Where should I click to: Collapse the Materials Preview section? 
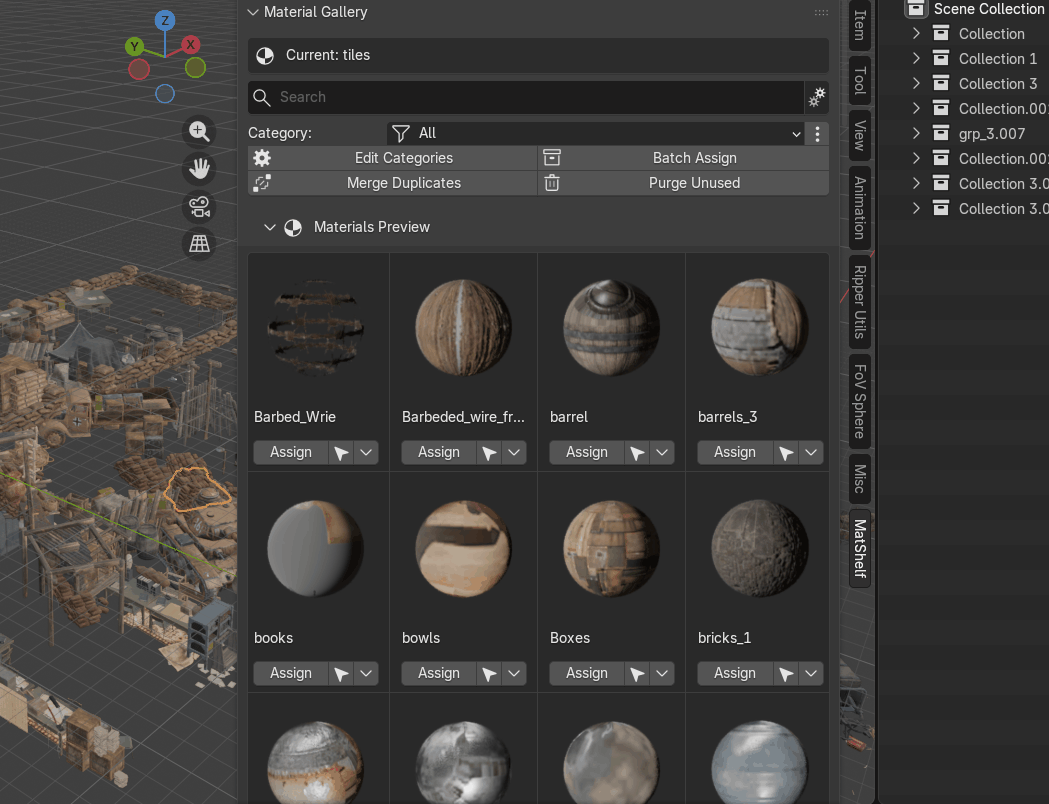pyautogui.click(x=270, y=227)
